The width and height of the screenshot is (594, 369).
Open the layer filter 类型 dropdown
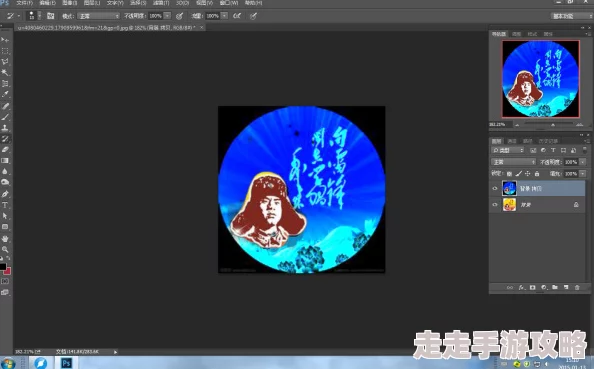click(508, 150)
